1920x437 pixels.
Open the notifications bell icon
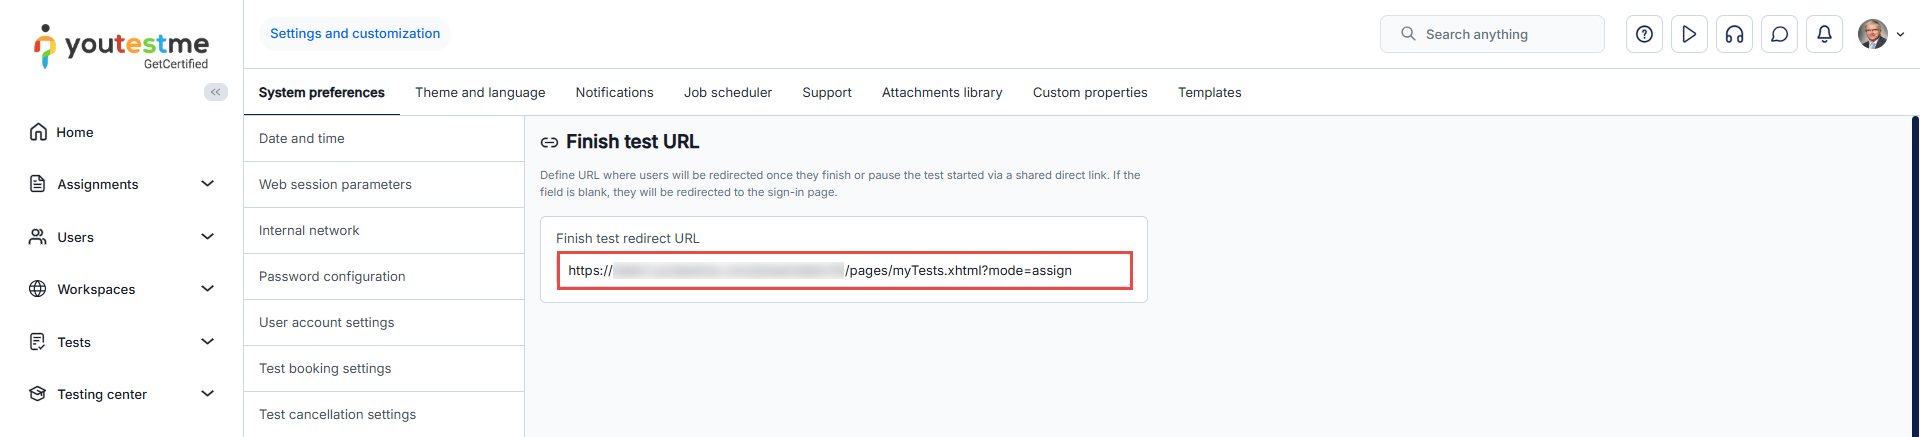click(1824, 34)
